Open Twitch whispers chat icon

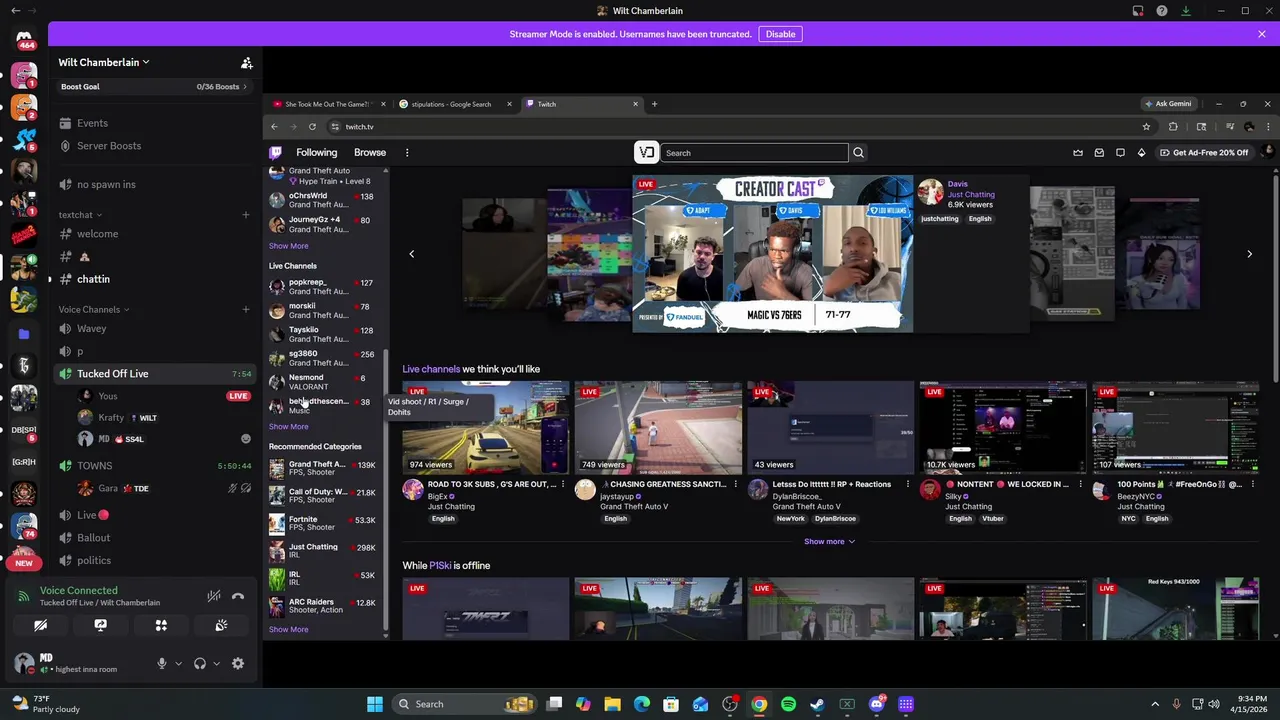coord(1120,153)
